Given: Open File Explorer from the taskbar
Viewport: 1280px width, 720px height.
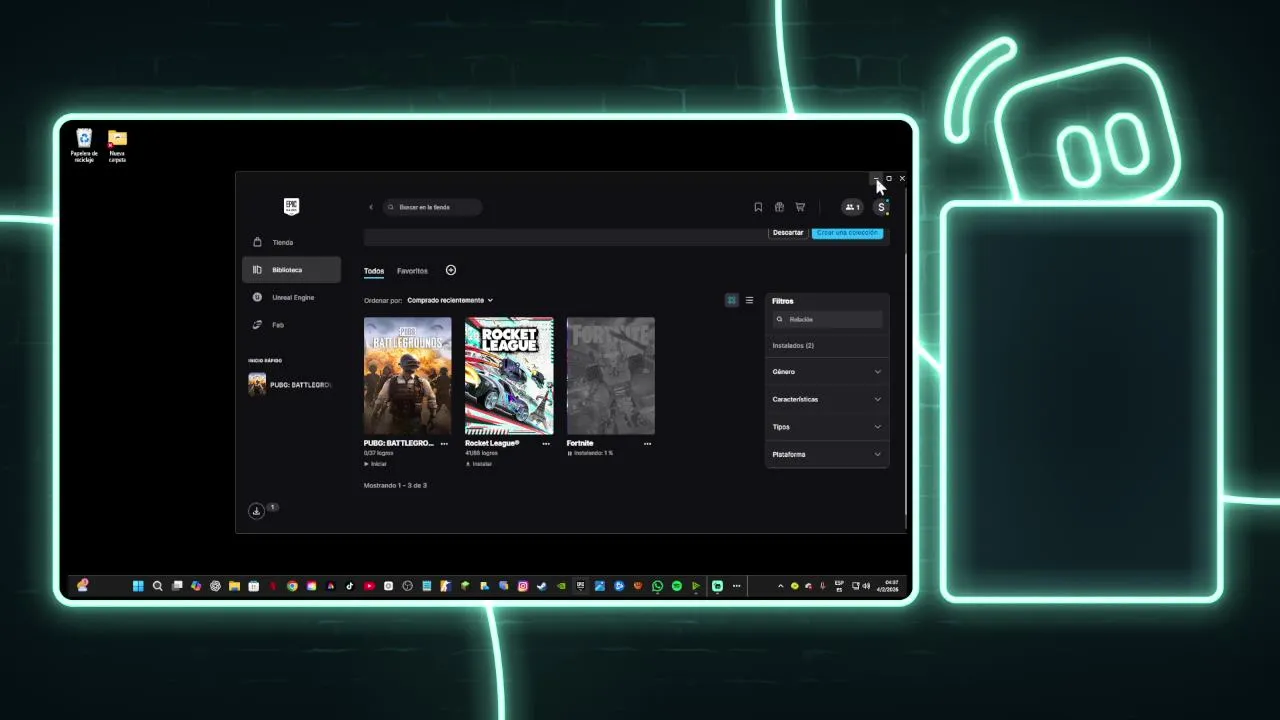Looking at the screenshot, I should 234,586.
